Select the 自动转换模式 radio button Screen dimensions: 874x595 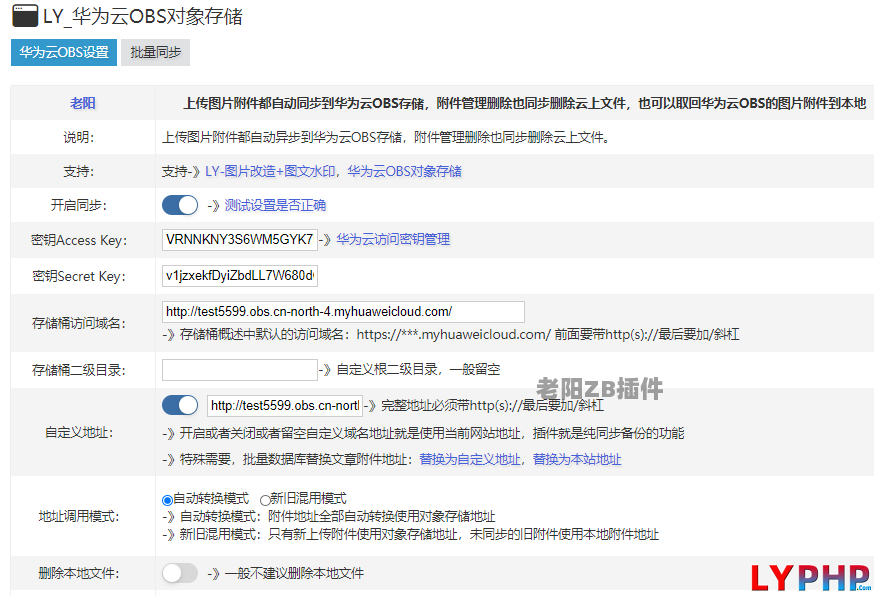[x=167, y=500]
